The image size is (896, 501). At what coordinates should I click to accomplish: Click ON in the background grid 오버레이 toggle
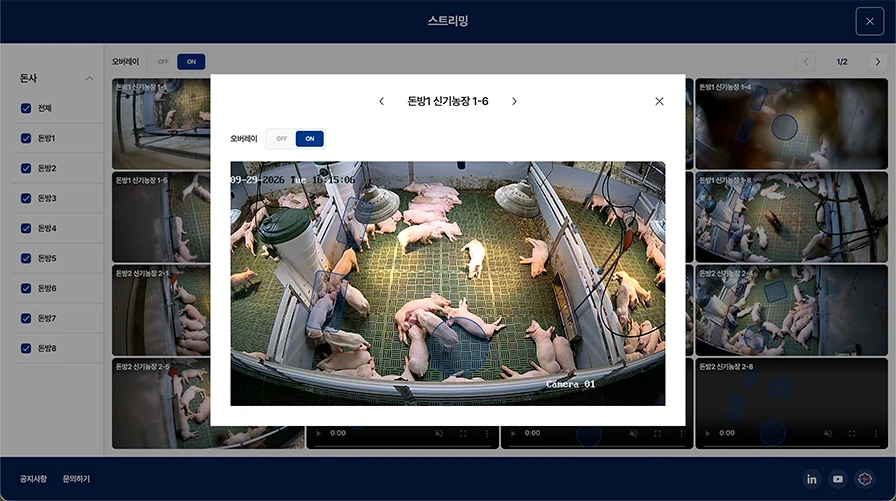[191, 62]
